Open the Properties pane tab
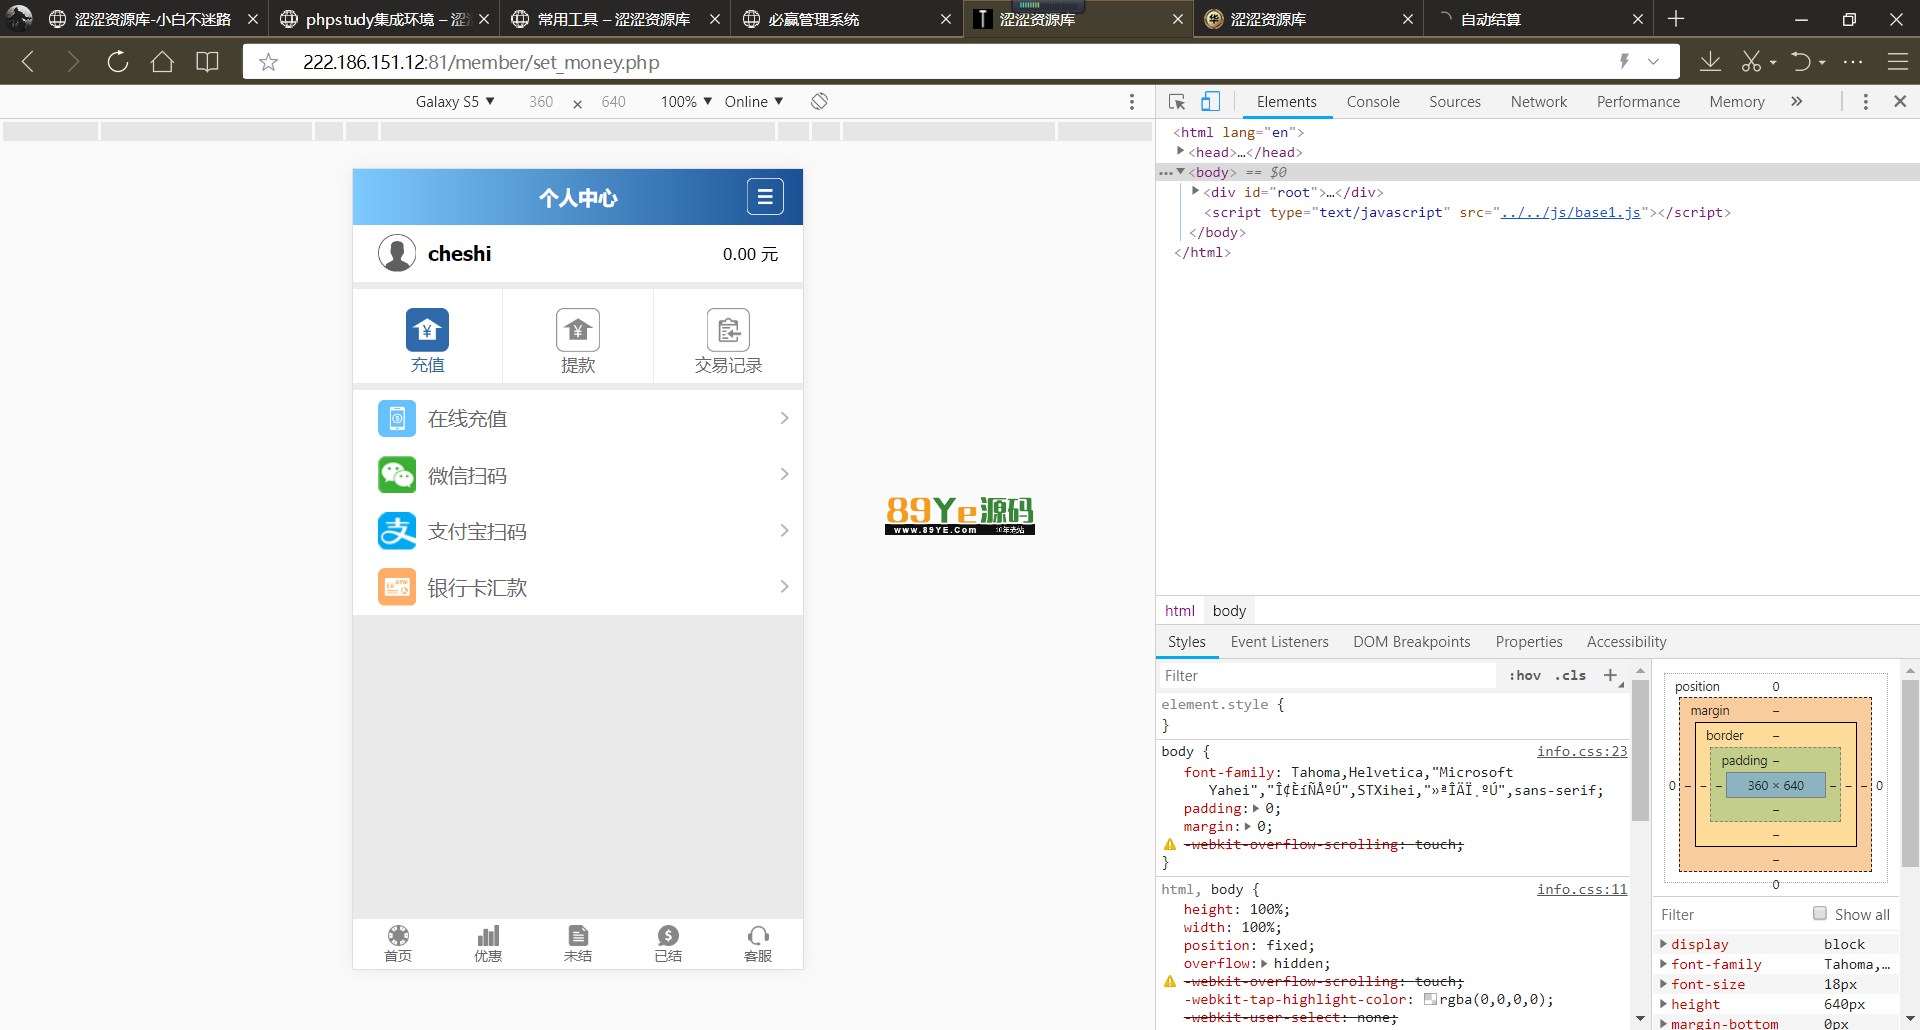The image size is (1920, 1030). 1529,642
